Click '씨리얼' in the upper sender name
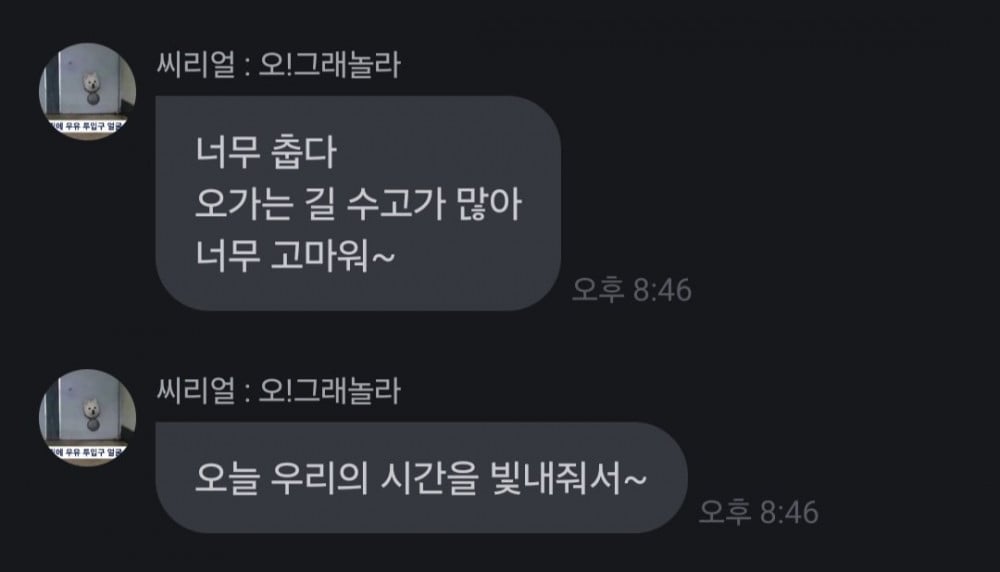Screen dimensions: 1000x572 pyautogui.click(x=196, y=65)
